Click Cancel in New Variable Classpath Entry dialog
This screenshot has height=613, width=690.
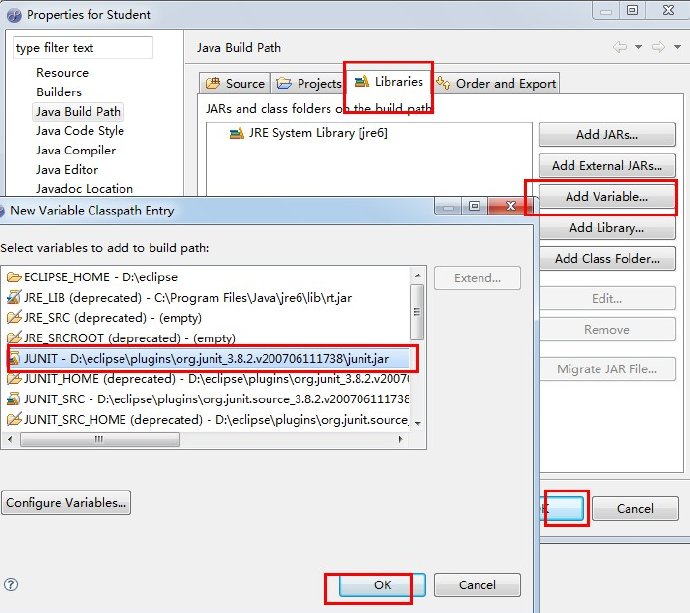tap(477, 585)
